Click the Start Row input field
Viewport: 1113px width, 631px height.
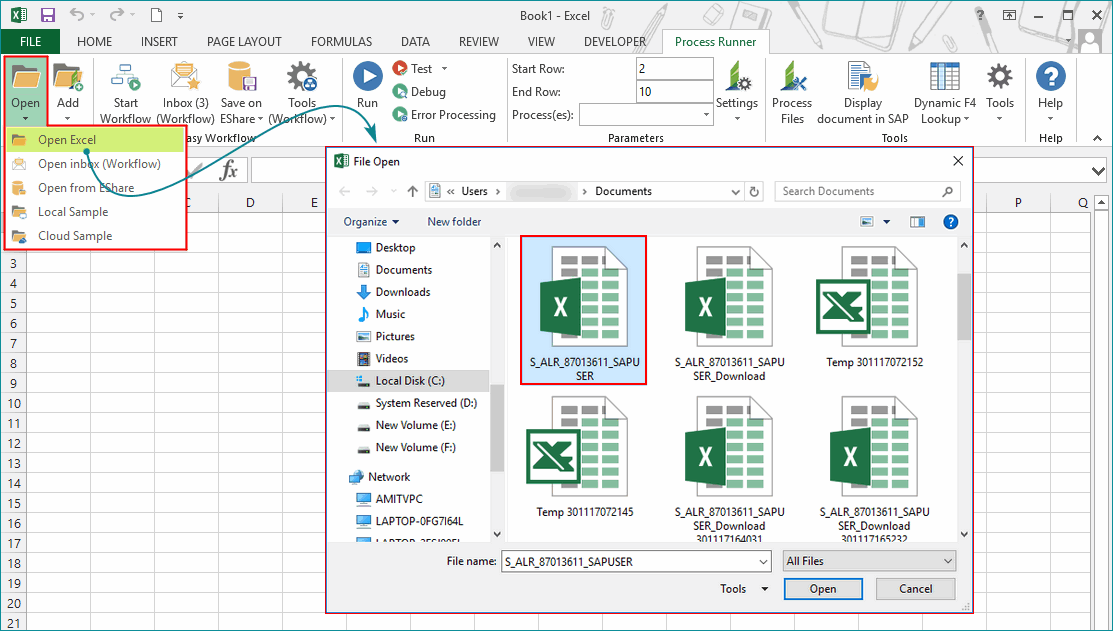tap(674, 69)
